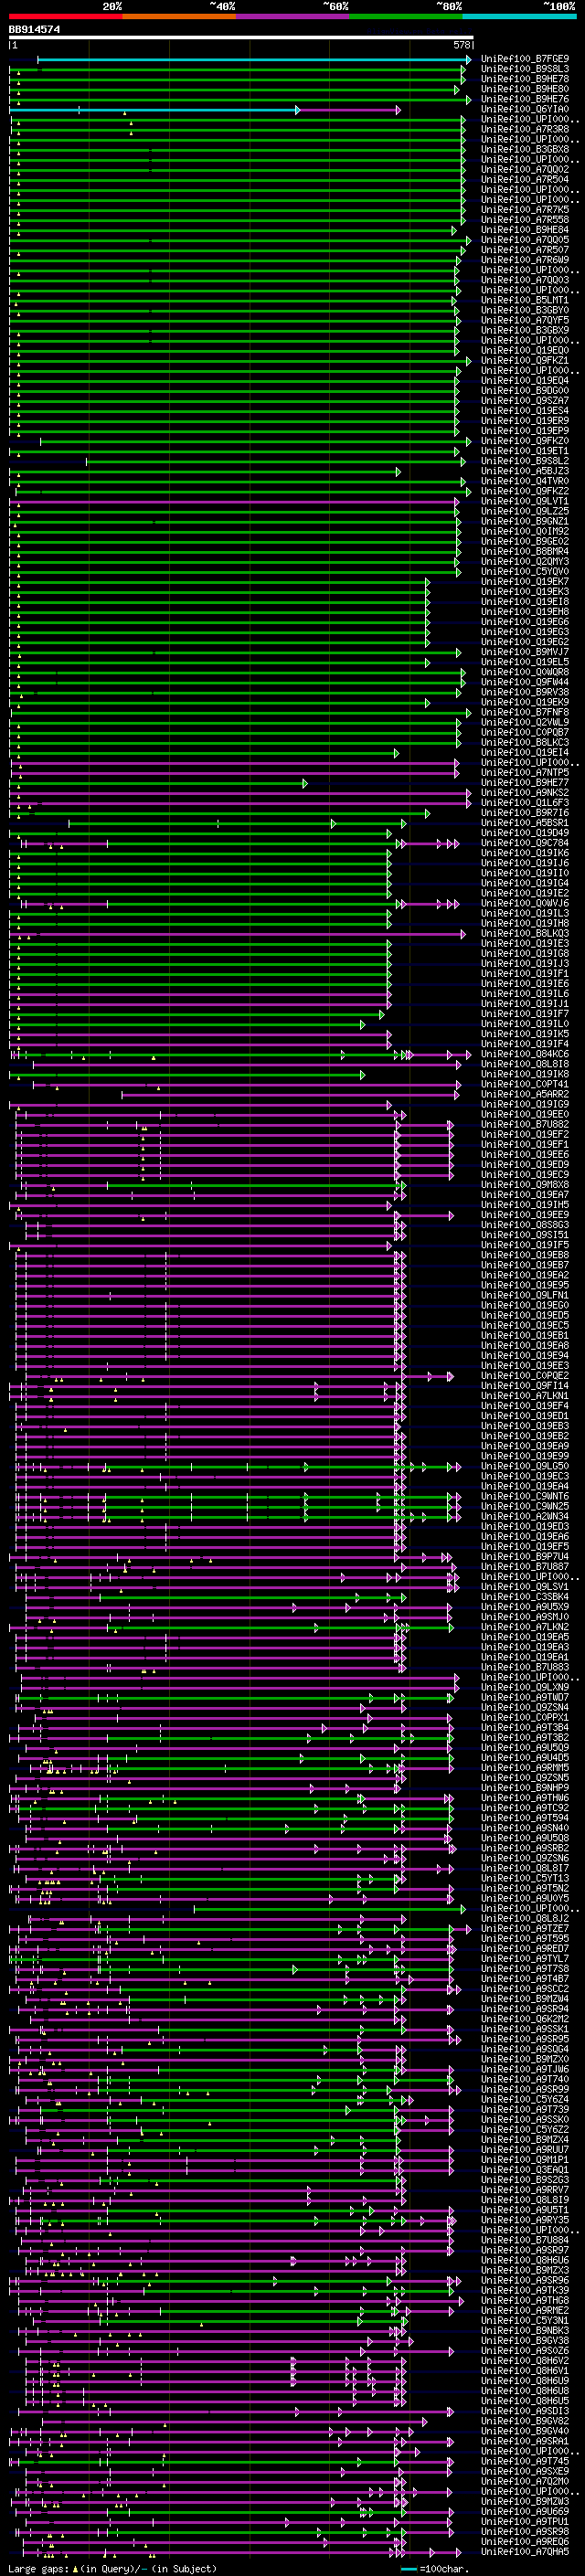This screenshot has height=2576, width=585.
Task: Select label UniRef100_B9GNZ1
Action: click(x=525, y=521)
